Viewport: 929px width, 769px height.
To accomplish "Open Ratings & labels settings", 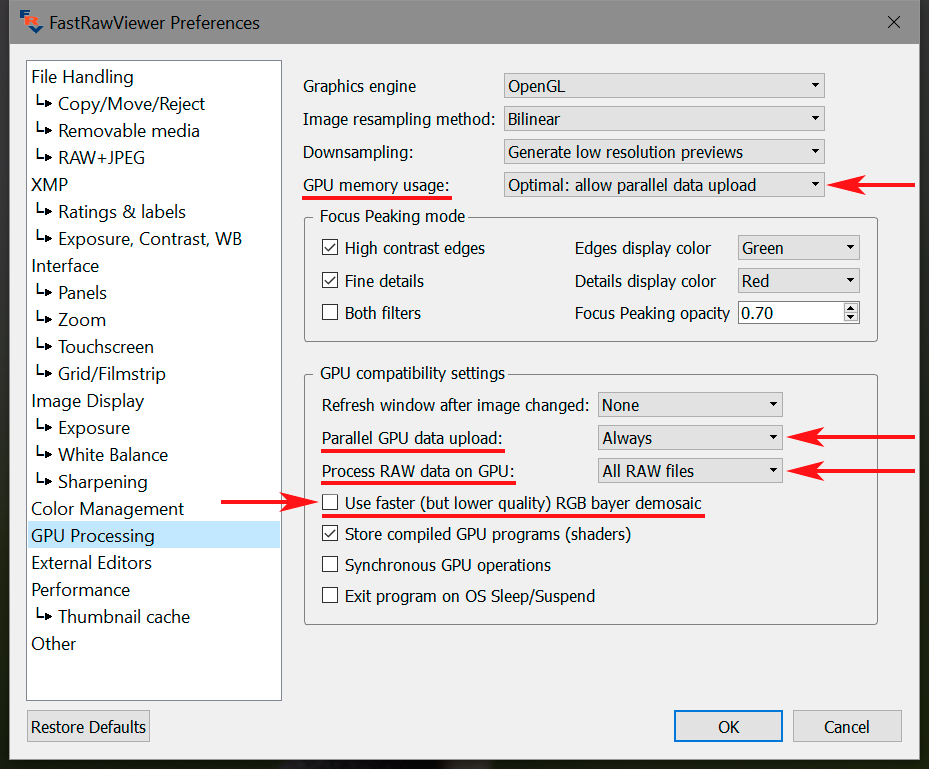I will (x=121, y=212).
